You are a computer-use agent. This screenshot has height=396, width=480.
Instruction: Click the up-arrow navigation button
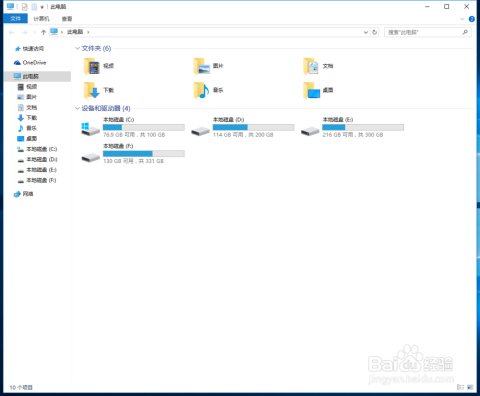(x=43, y=32)
